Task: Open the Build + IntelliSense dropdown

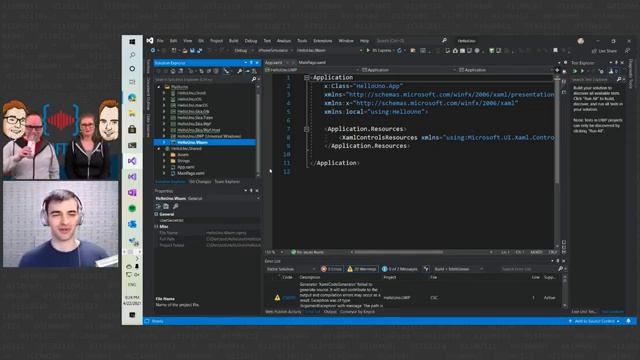Action: 458,269
